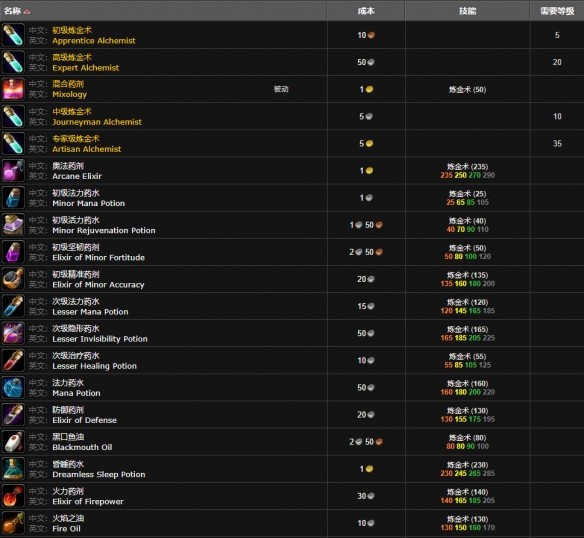The width and height of the screenshot is (584, 538).
Task: Open the Artisan Alchemist link
Action: click(87, 149)
